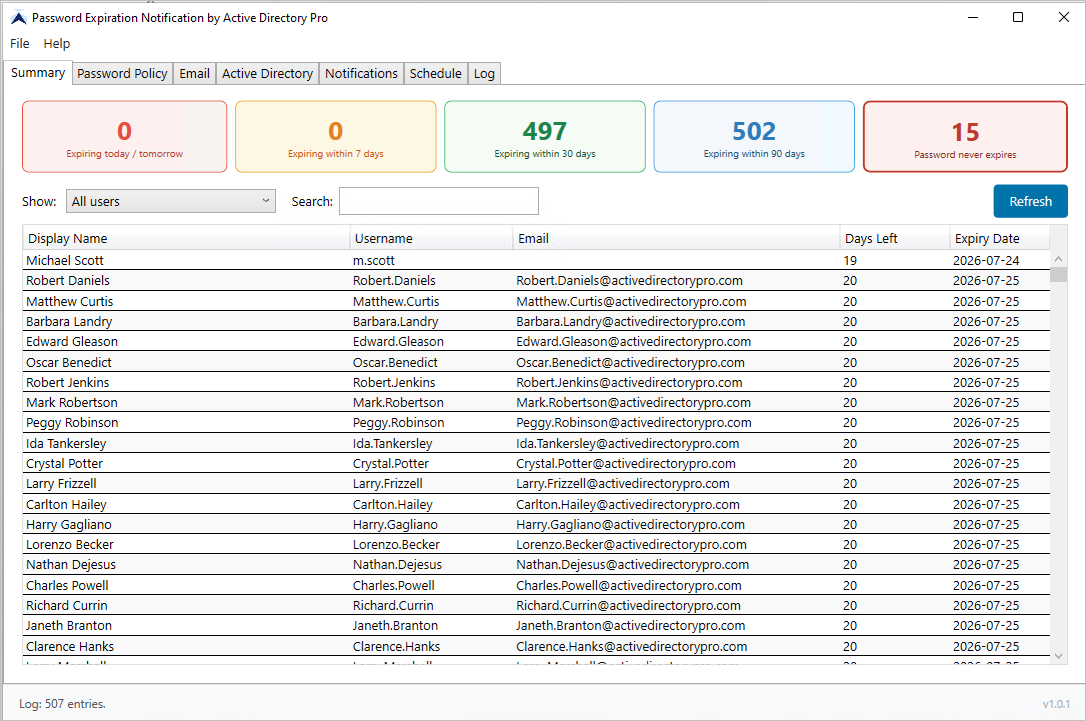Click the Carlton.Hailey username cell
The height and width of the screenshot is (721, 1086).
(x=393, y=504)
